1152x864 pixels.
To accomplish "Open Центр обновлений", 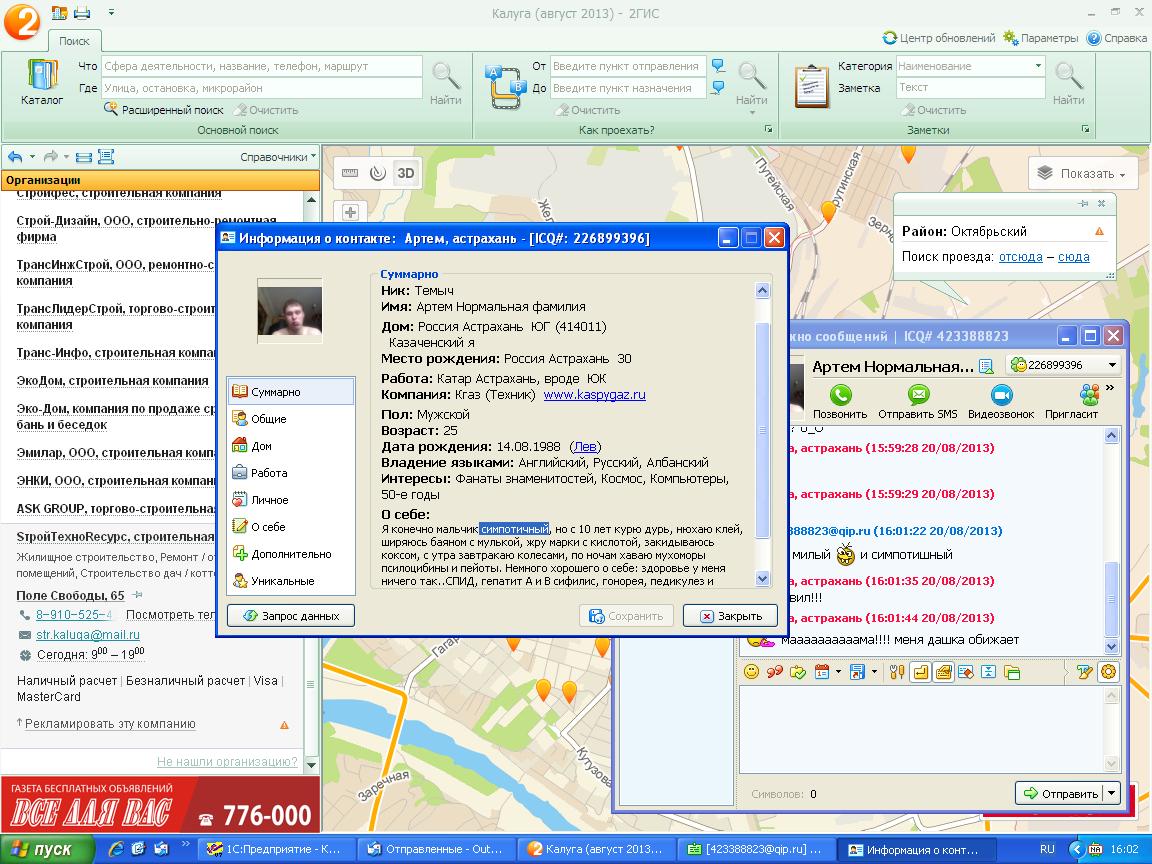I will (939, 38).
